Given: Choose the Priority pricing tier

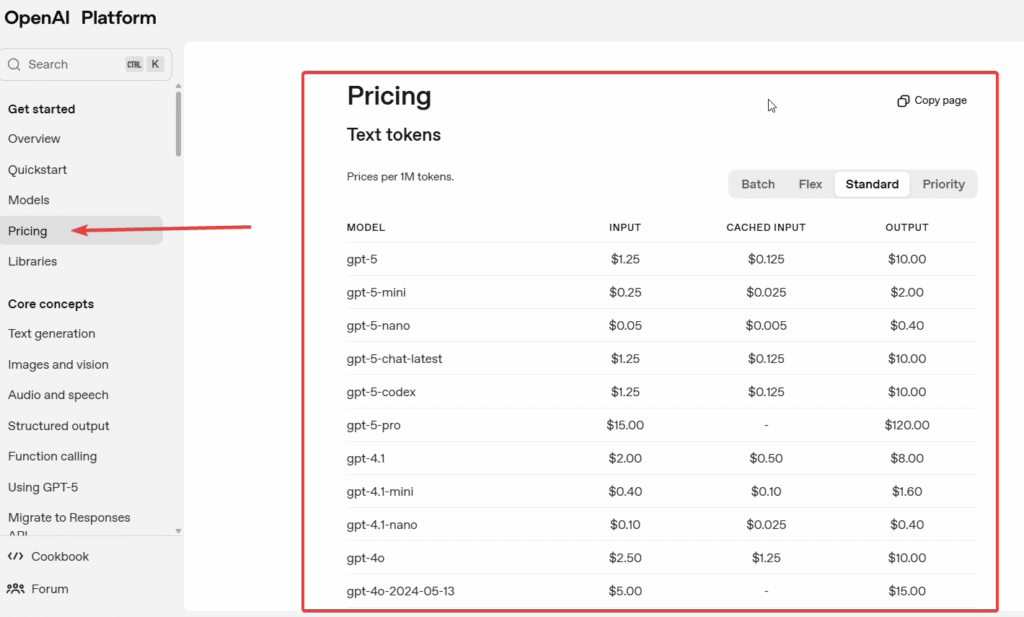Looking at the screenshot, I should 943,184.
